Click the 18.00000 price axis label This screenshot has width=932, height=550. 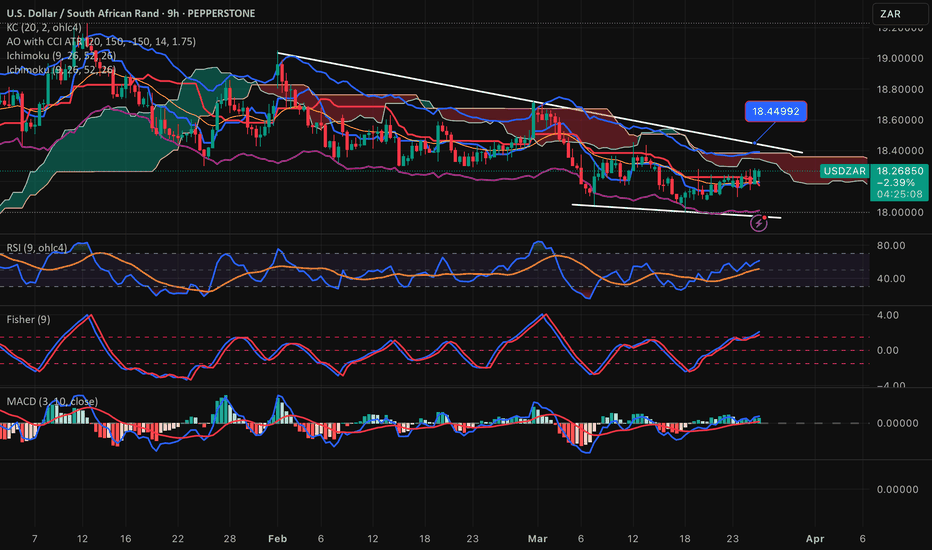(x=900, y=212)
